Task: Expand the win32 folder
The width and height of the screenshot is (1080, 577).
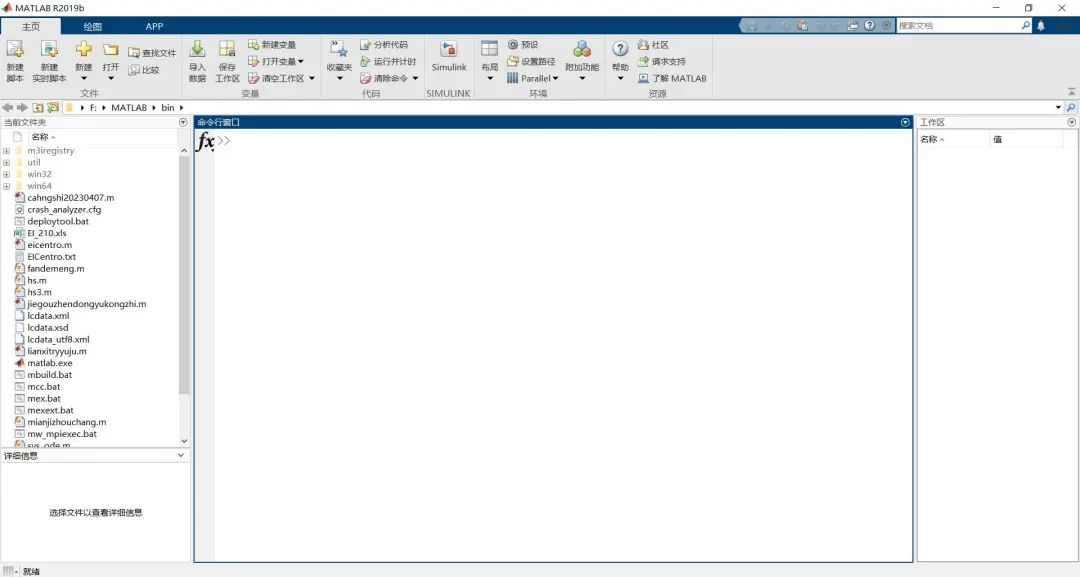Action: click(x=6, y=174)
